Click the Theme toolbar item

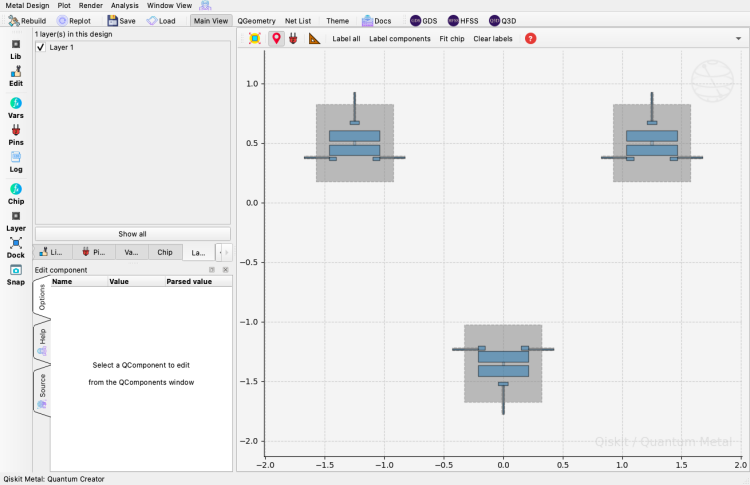pos(337,21)
